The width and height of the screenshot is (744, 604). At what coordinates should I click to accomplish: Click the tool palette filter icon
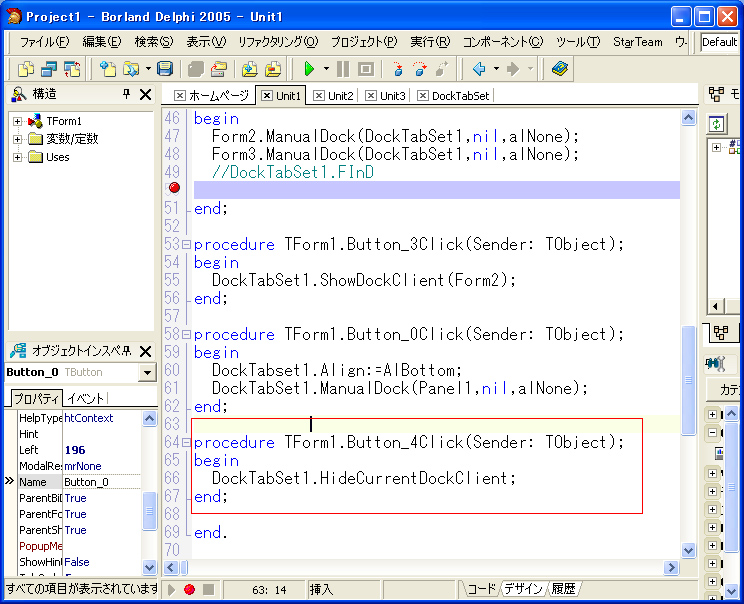716,364
